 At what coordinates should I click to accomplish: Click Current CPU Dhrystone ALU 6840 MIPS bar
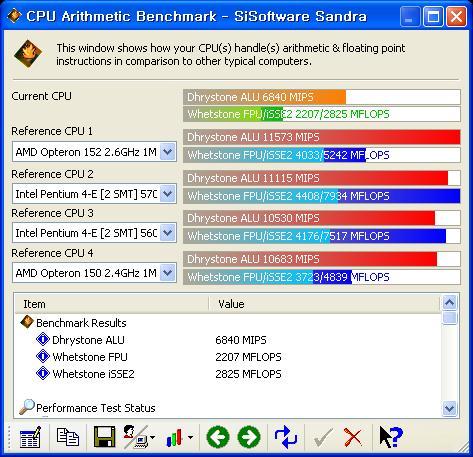tap(322, 97)
